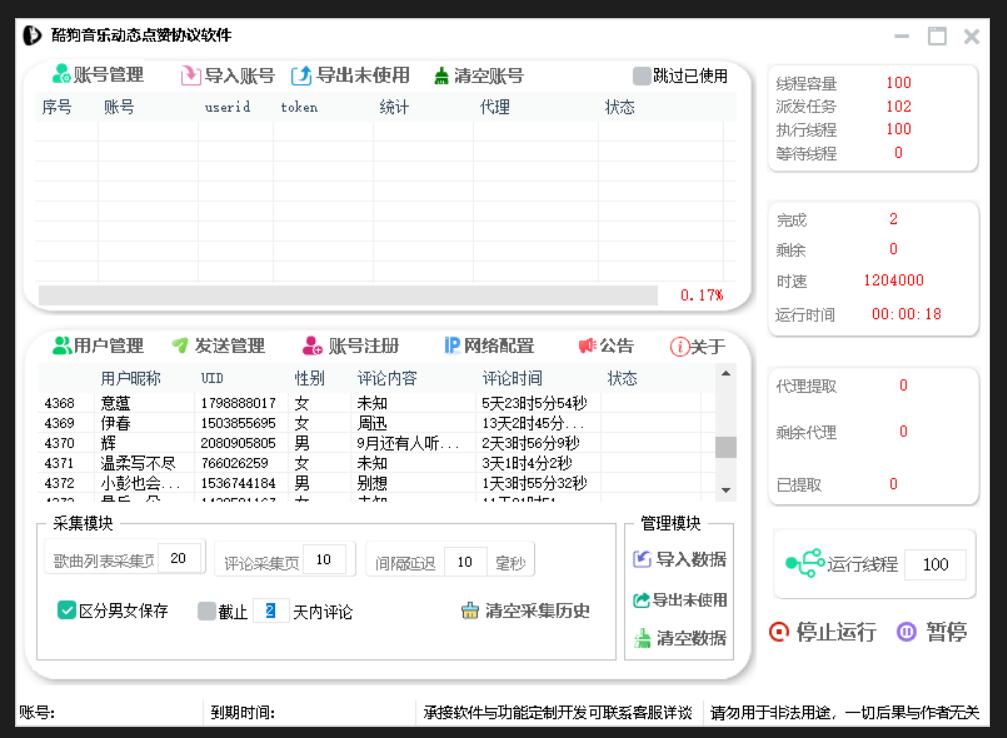The image size is (1007, 738).
Task: Click the 导入数据 import data icon
Action: (643, 560)
